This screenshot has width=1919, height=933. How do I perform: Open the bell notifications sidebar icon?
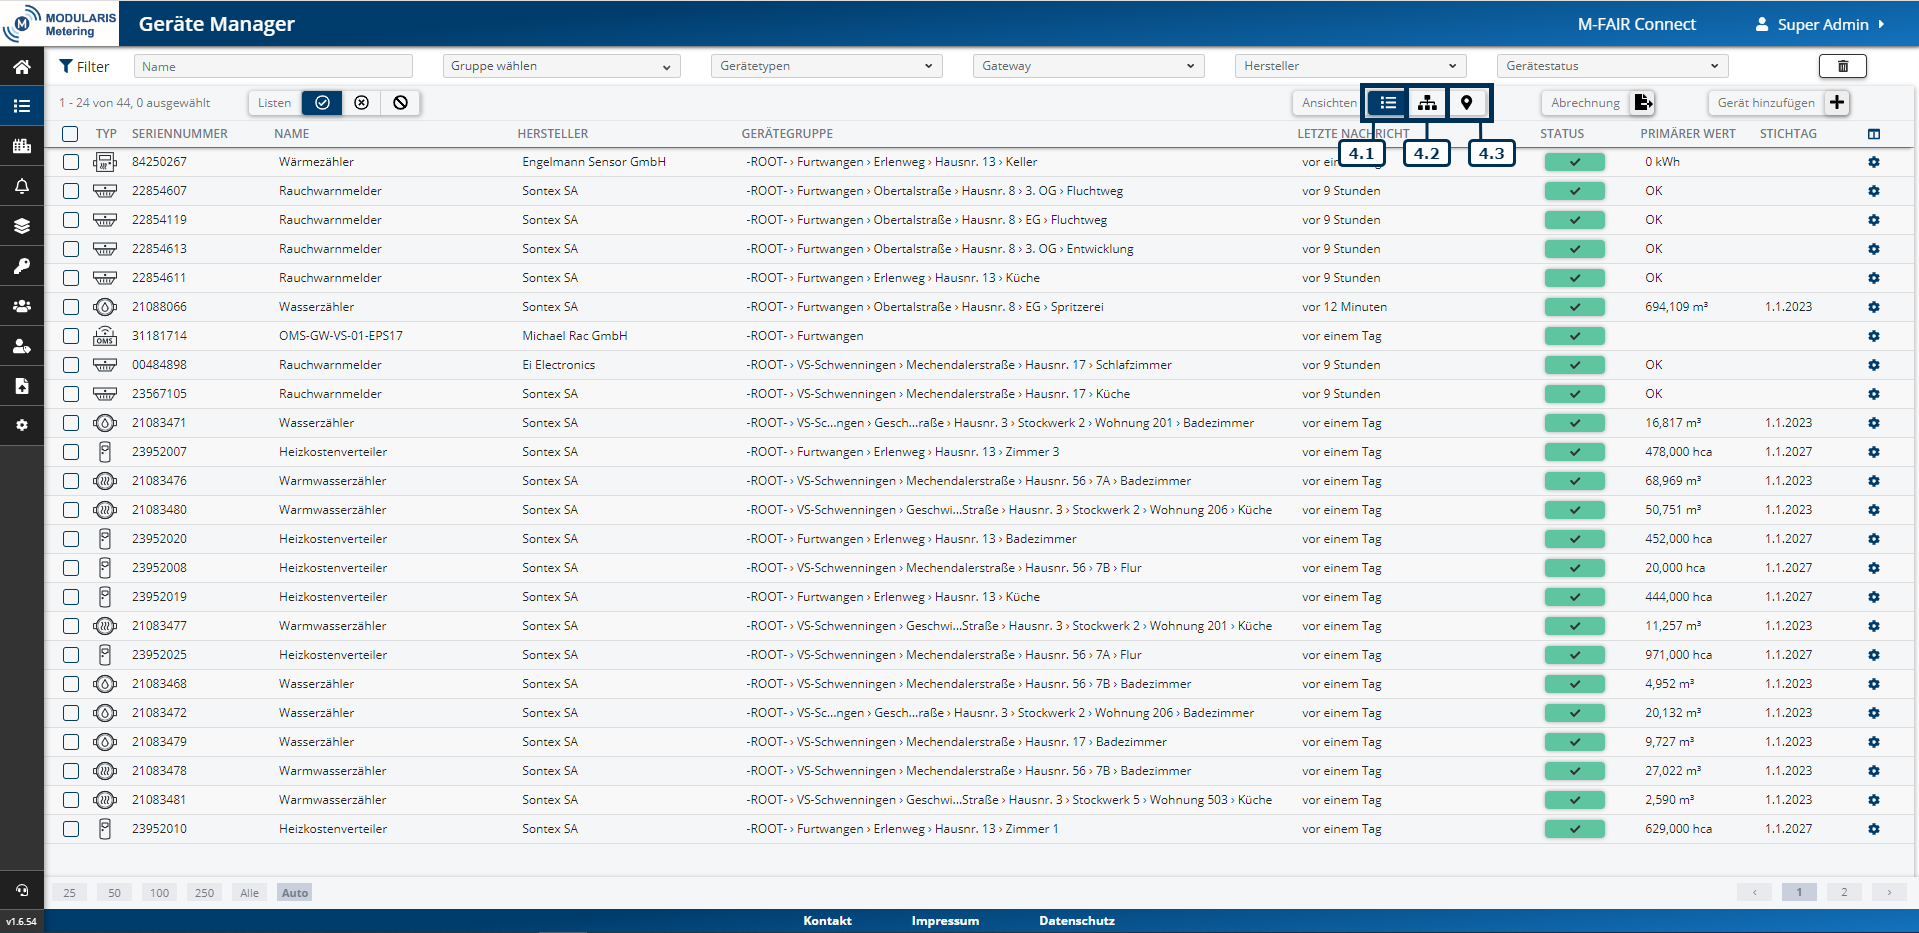21,186
